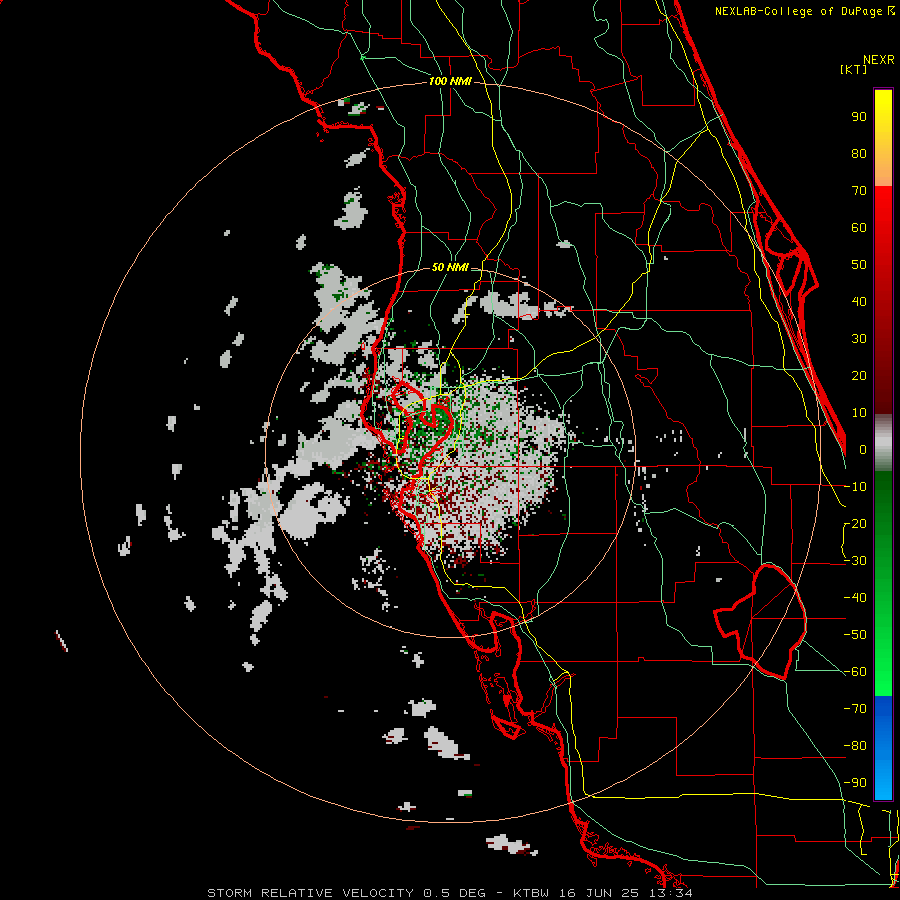Click the KTBW radar site identifier

(533, 893)
